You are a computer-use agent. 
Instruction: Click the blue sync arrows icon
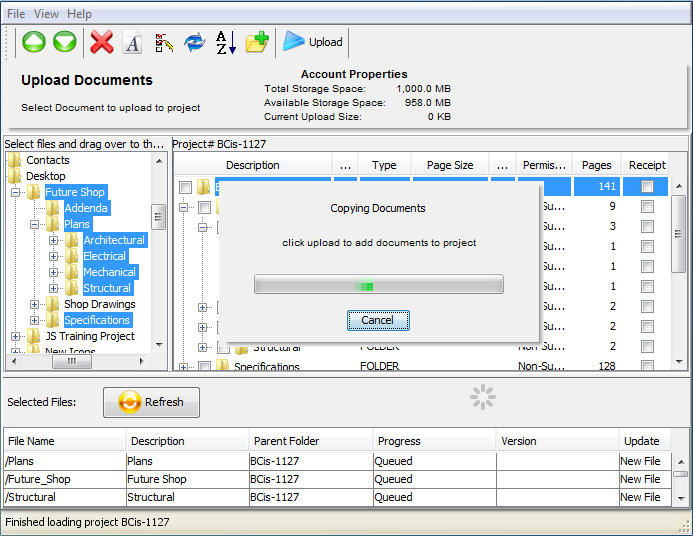click(194, 42)
